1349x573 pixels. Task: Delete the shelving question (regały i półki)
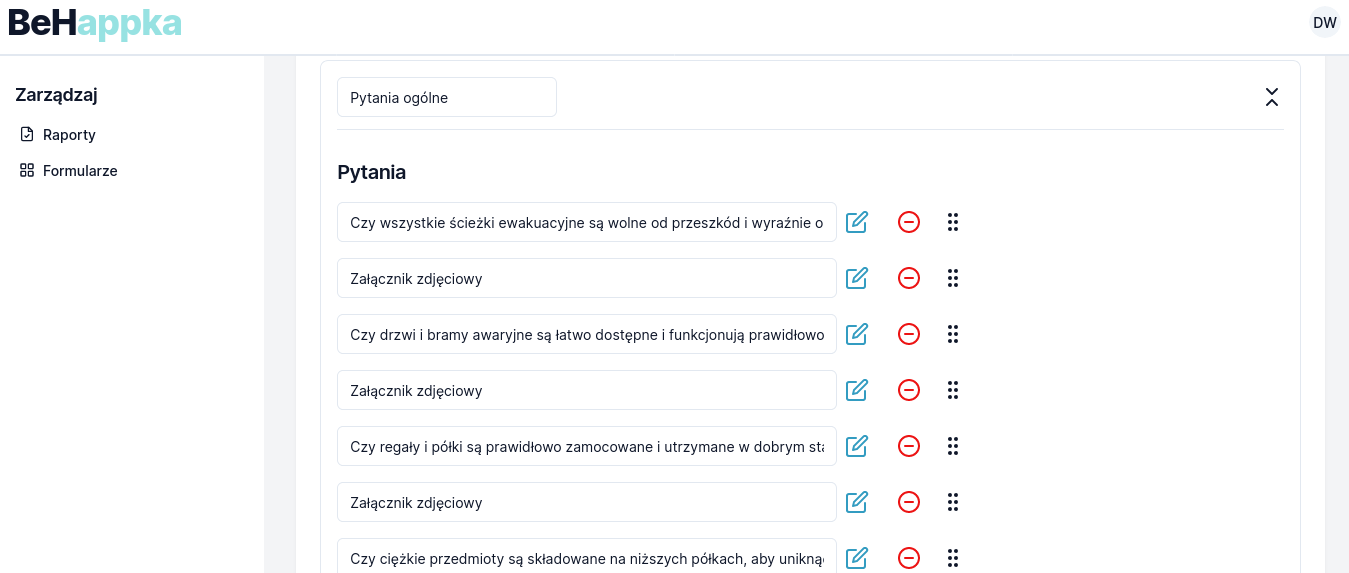click(x=909, y=446)
